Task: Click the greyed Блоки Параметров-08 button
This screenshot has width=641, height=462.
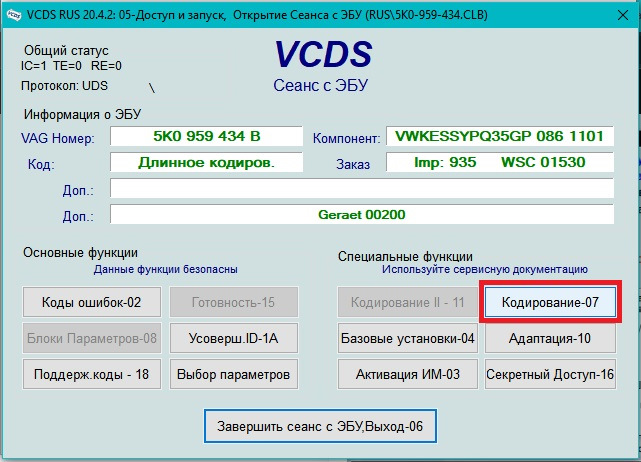Action: pyautogui.click(x=92, y=338)
